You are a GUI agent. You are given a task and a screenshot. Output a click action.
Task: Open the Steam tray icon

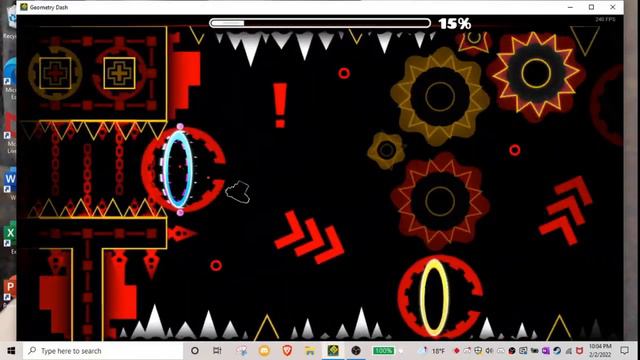click(557, 351)
